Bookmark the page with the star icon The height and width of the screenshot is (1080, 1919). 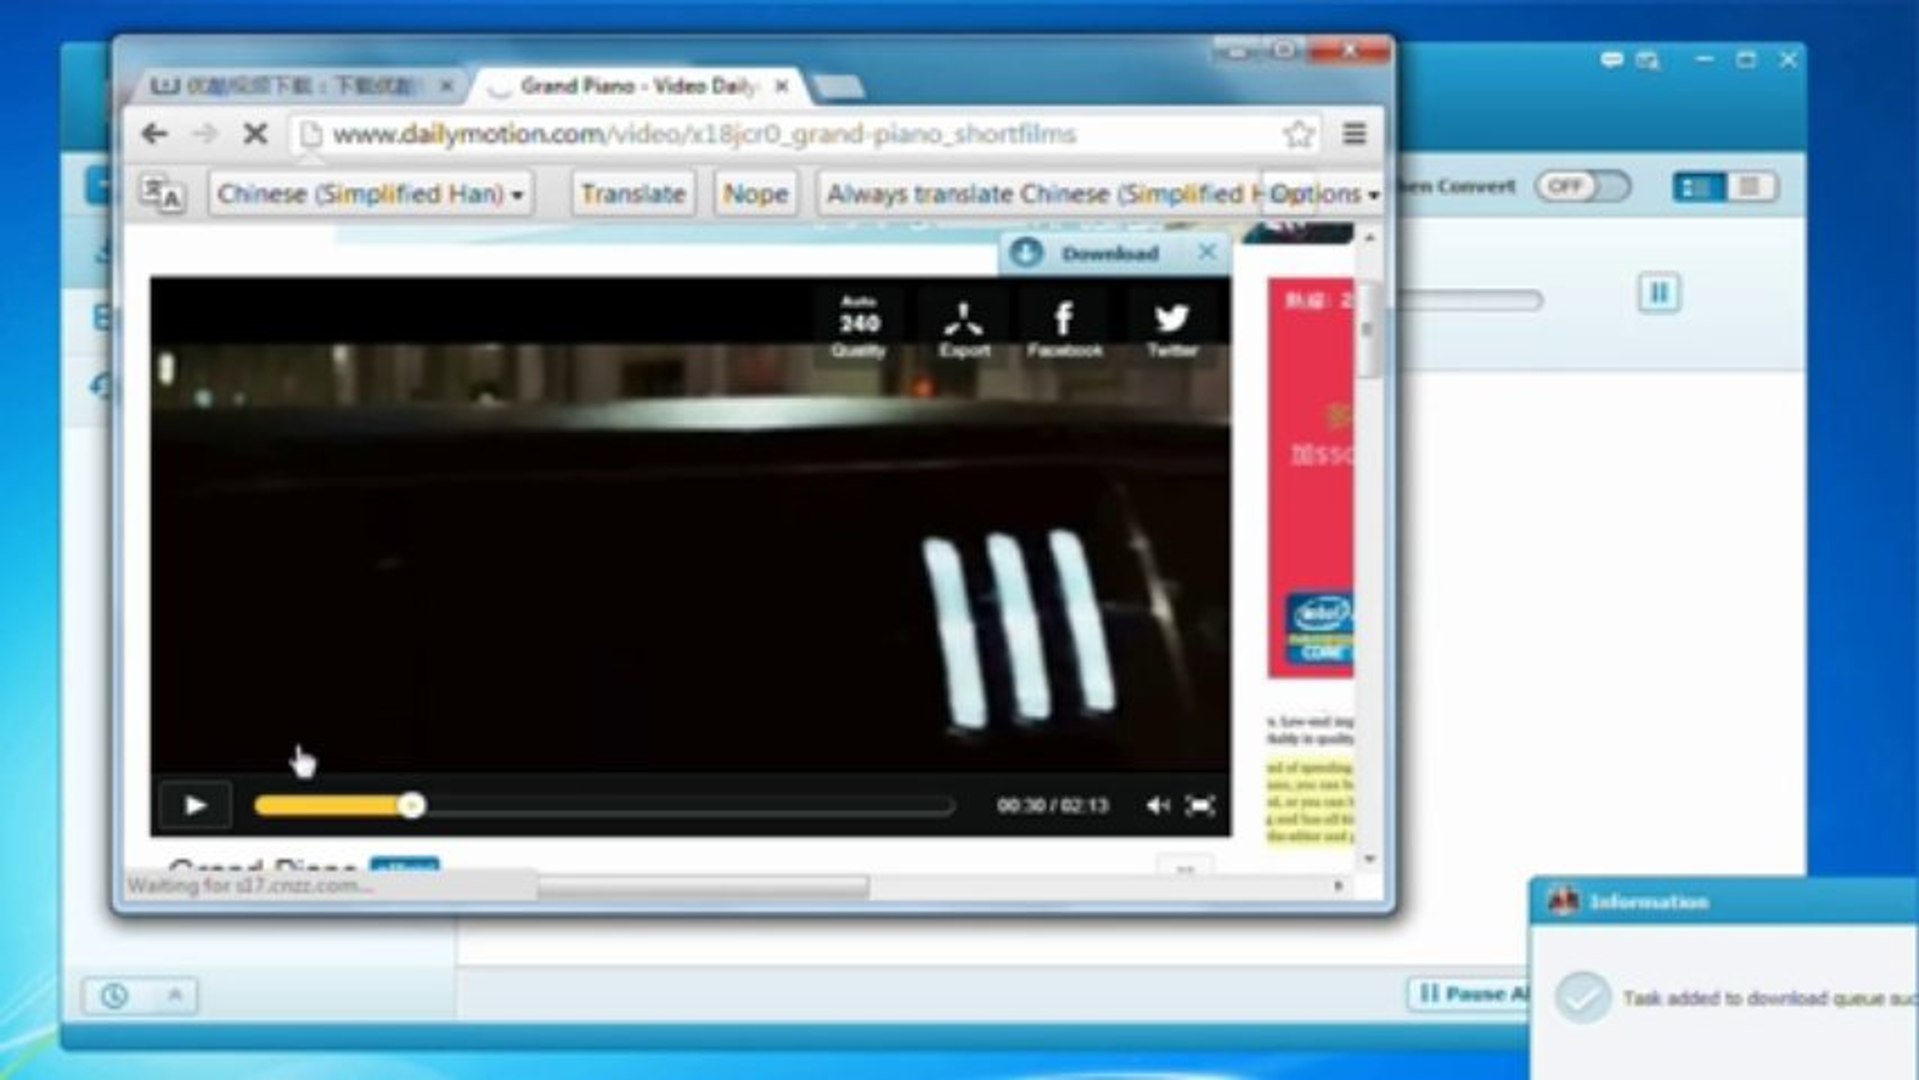(1297, 133)
